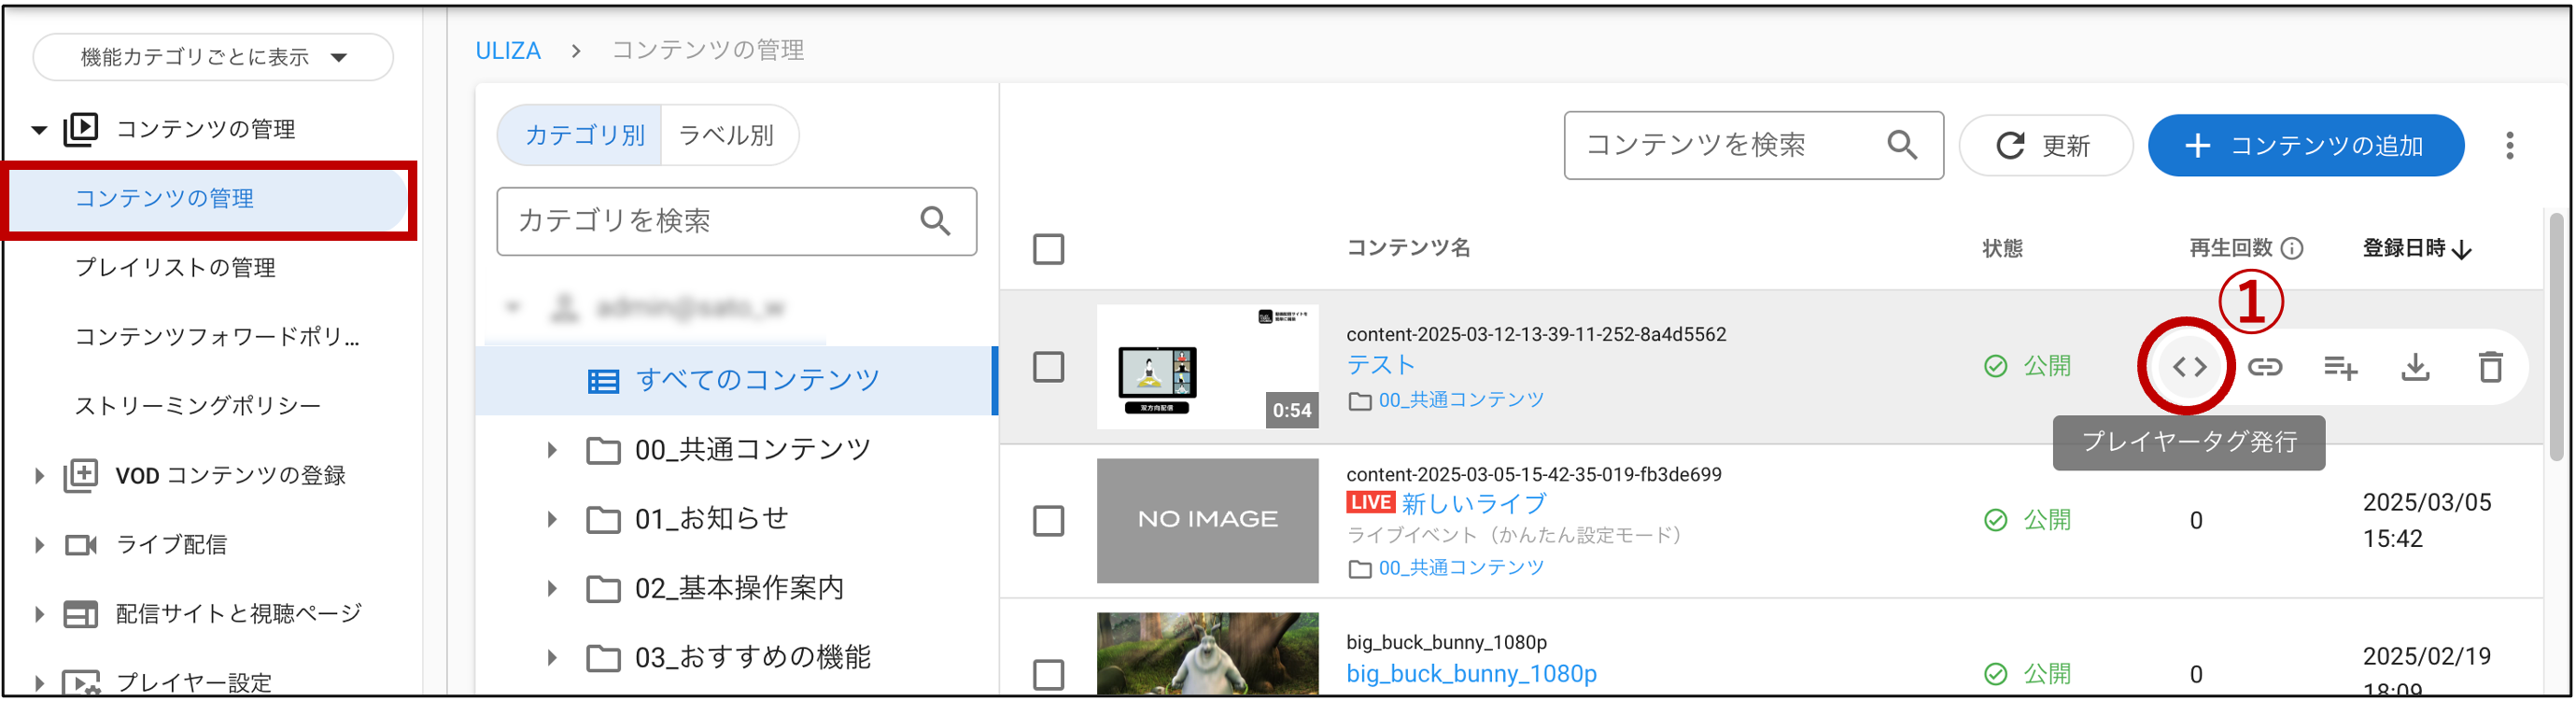The height and width of the screenshot is (701, 2576).
Task: Expand the 配信サイトと視聴ページ section
Action: click(39, 614)
